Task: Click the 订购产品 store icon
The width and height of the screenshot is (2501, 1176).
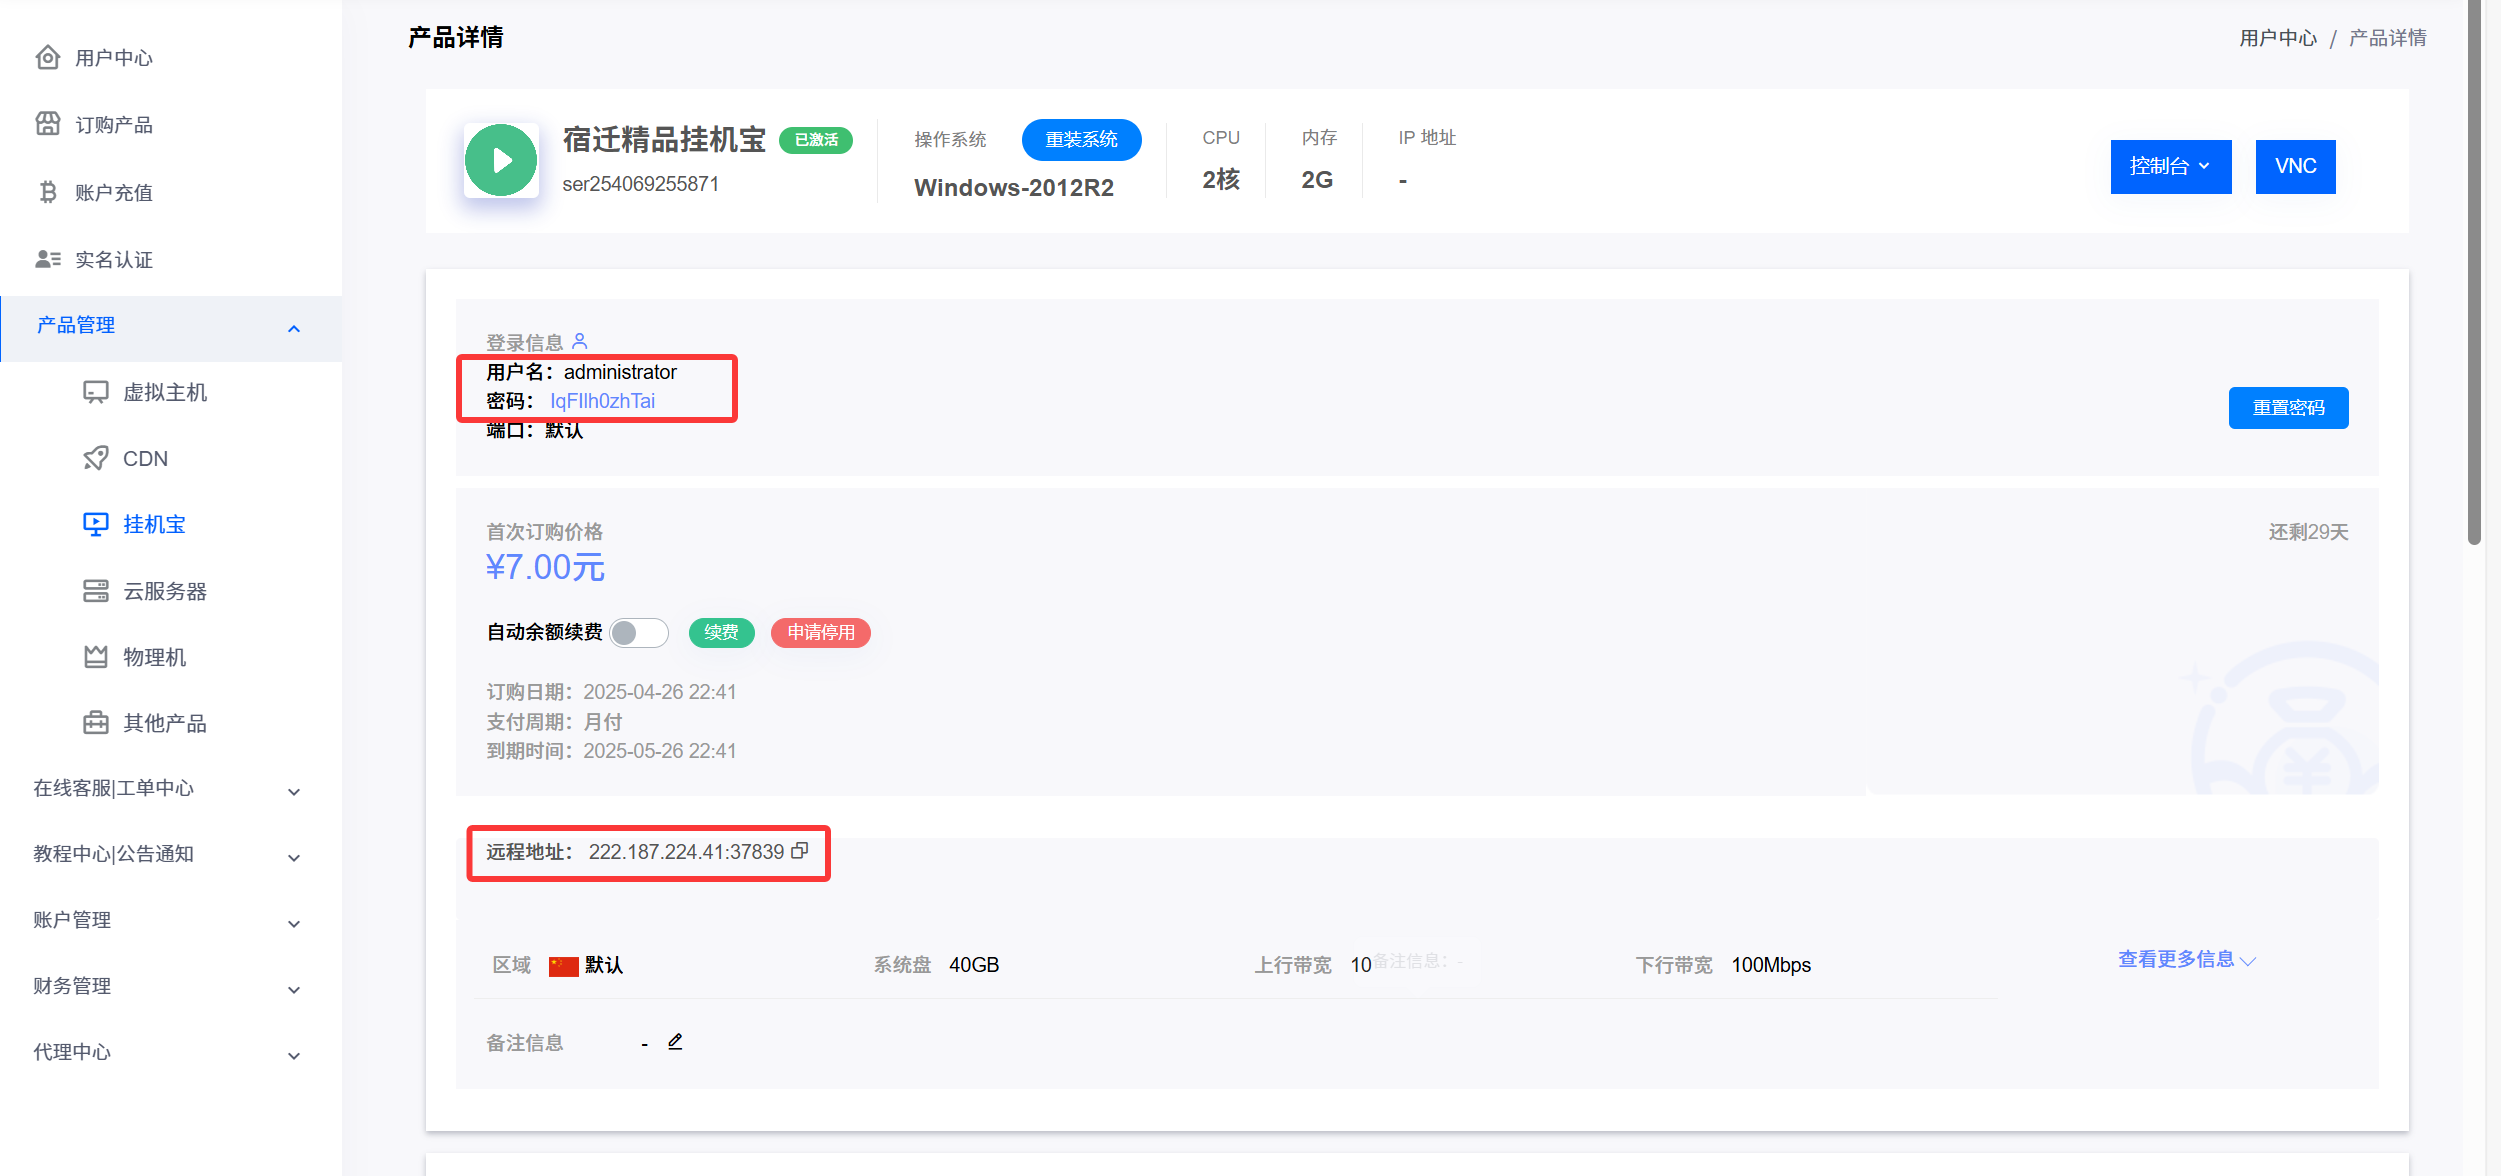Action: point(47,124)
